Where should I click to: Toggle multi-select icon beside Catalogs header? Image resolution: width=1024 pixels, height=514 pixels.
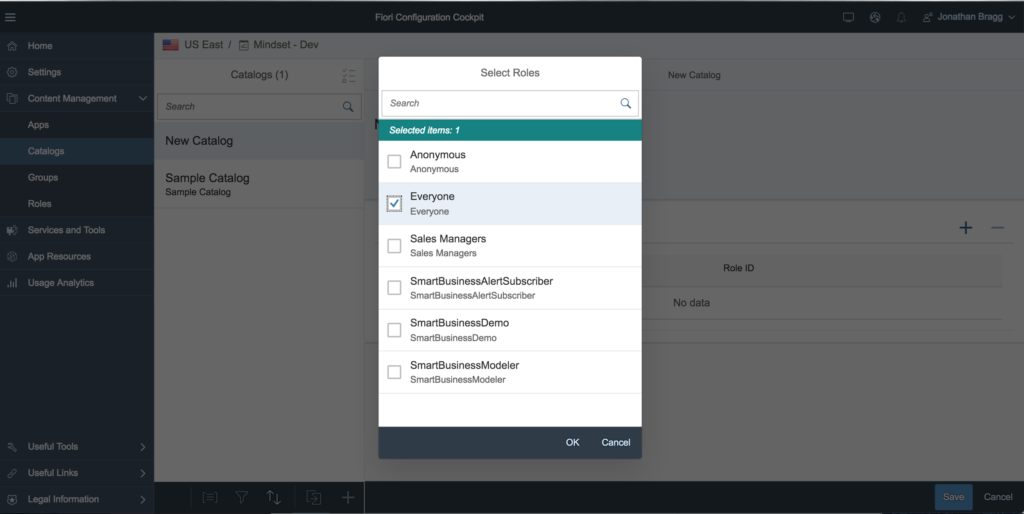tap(349, 76)
